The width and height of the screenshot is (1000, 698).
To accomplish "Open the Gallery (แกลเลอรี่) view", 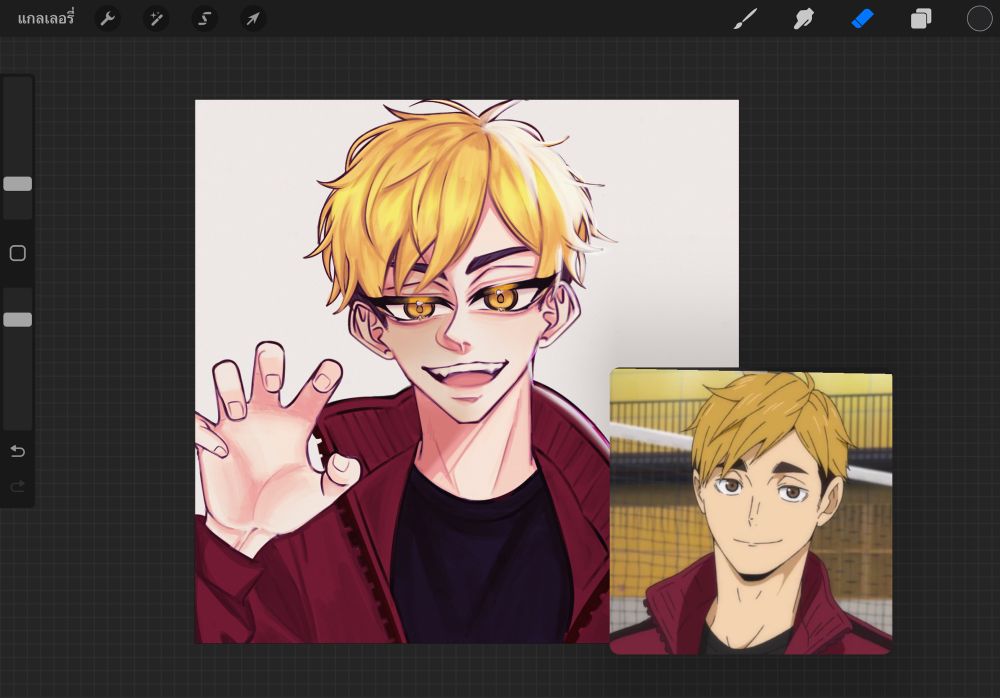I will (x=46, y=19).
